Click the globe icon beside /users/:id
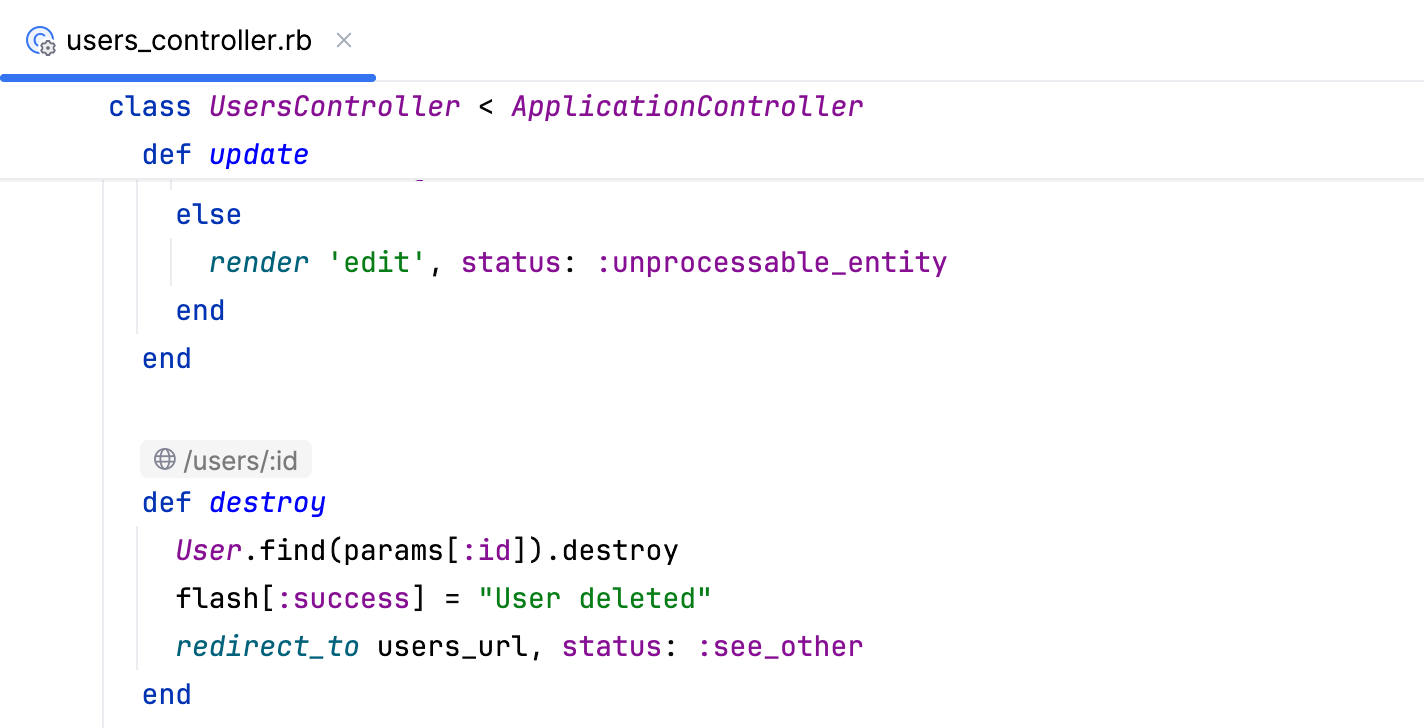 click(163, 459)
